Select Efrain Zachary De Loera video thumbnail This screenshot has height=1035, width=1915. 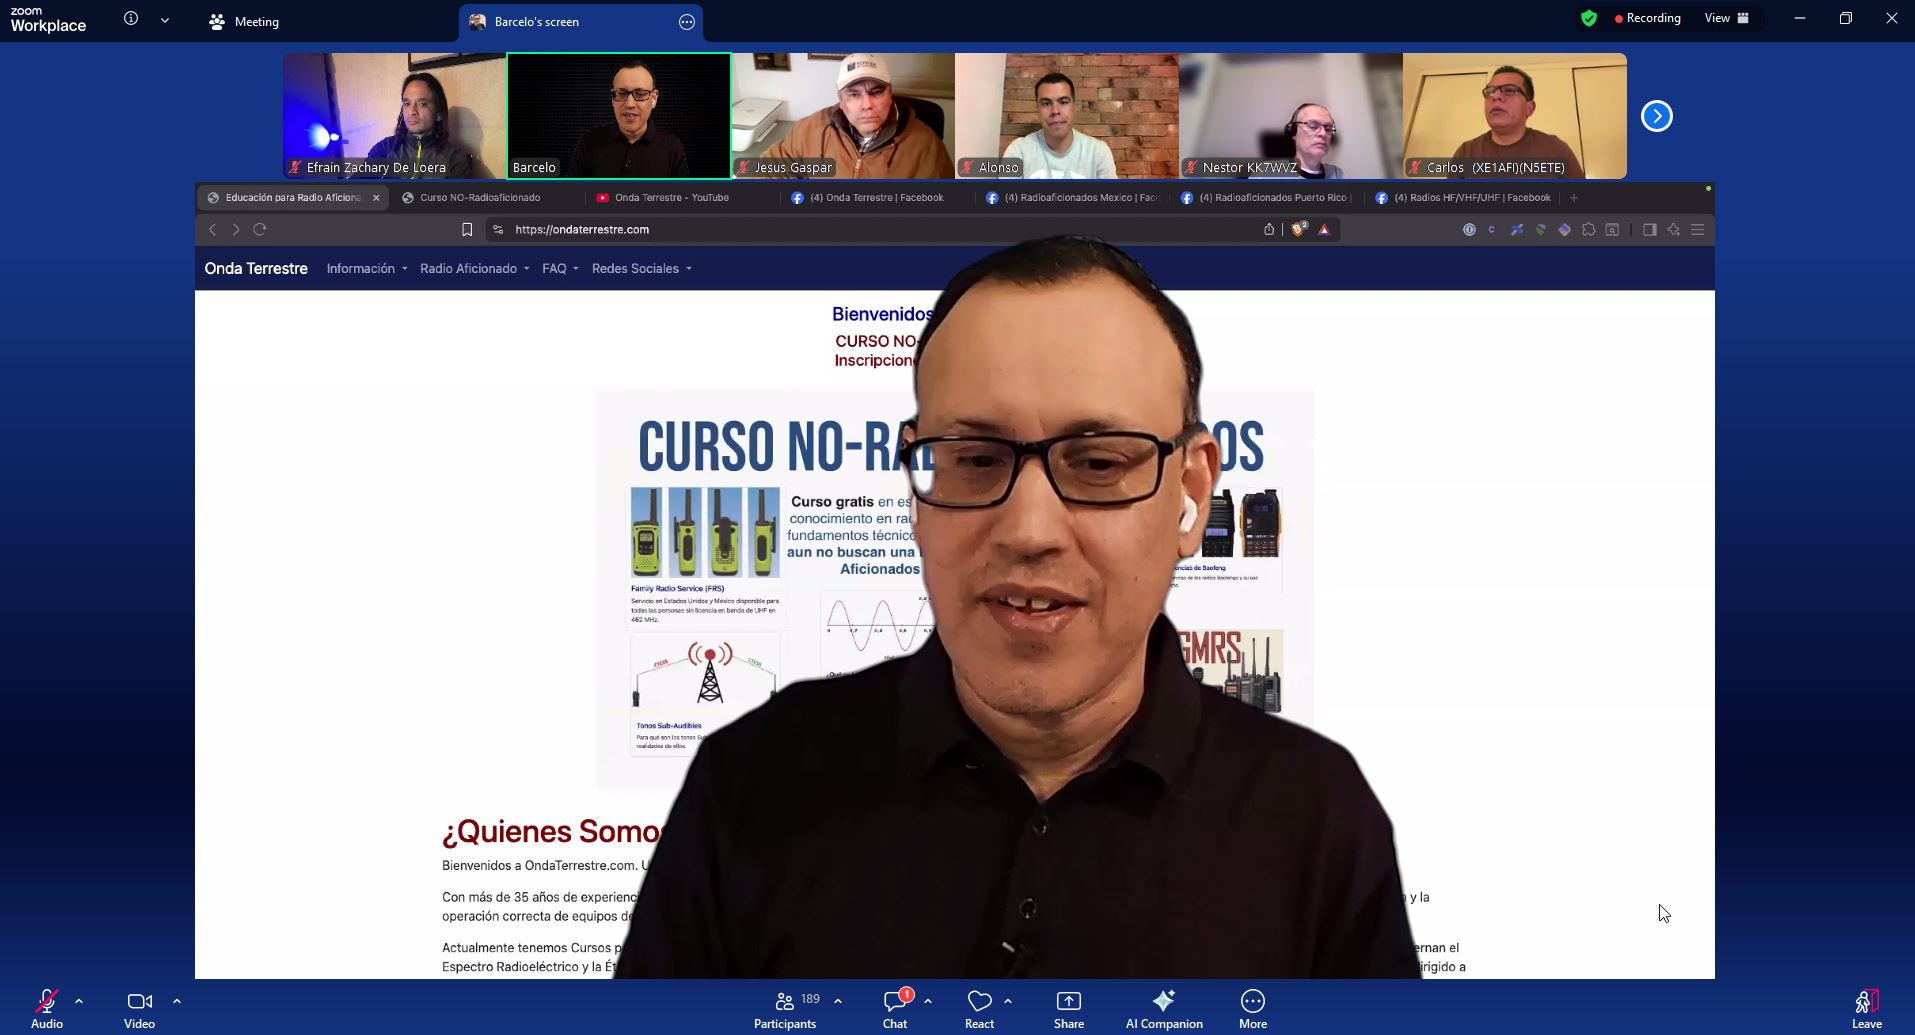[394, 116]
